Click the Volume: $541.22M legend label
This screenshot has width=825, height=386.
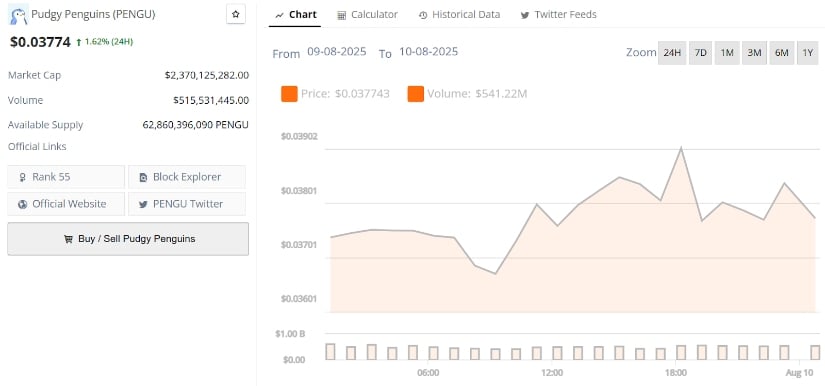click(477, 94)
